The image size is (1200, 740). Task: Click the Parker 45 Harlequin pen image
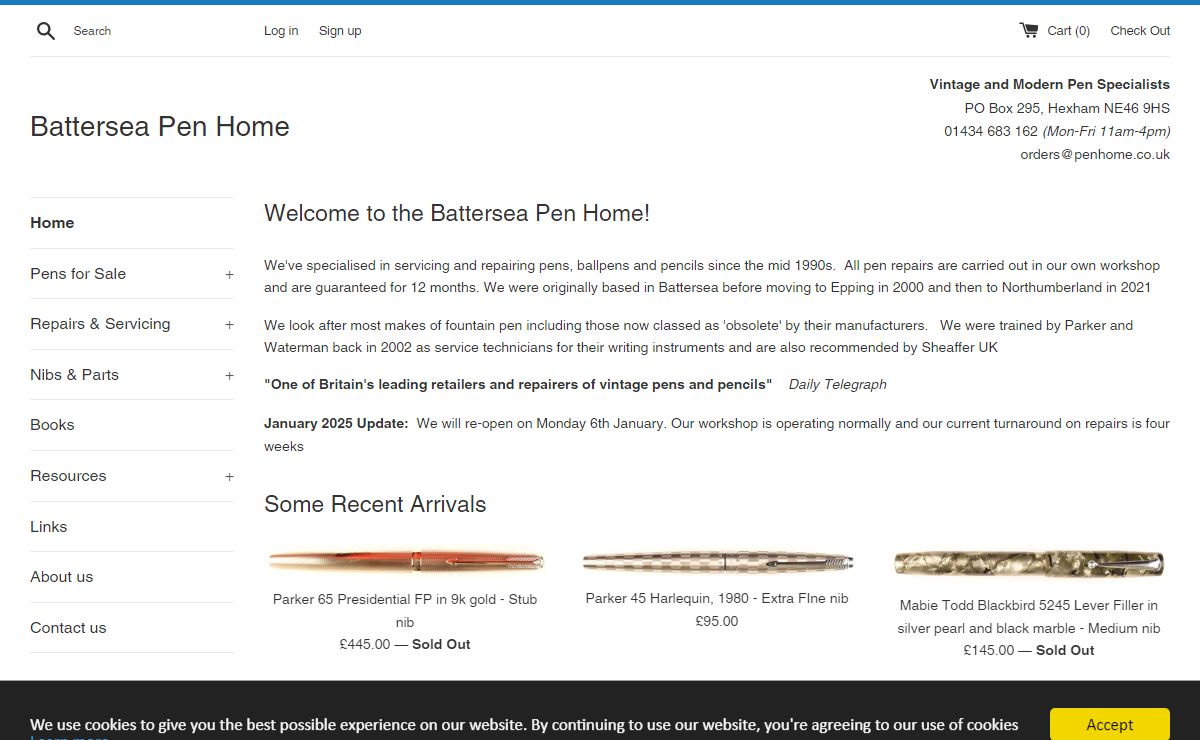click(x=717, y=561)
